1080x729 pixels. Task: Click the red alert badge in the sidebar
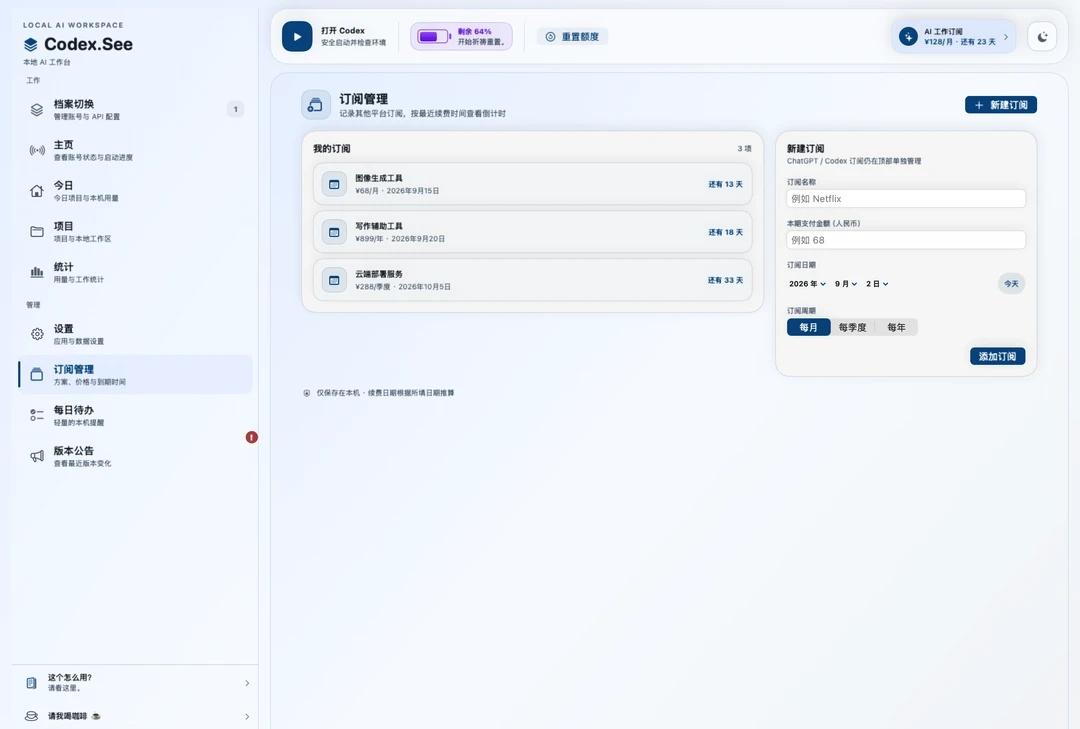click(x=252, y=437)
